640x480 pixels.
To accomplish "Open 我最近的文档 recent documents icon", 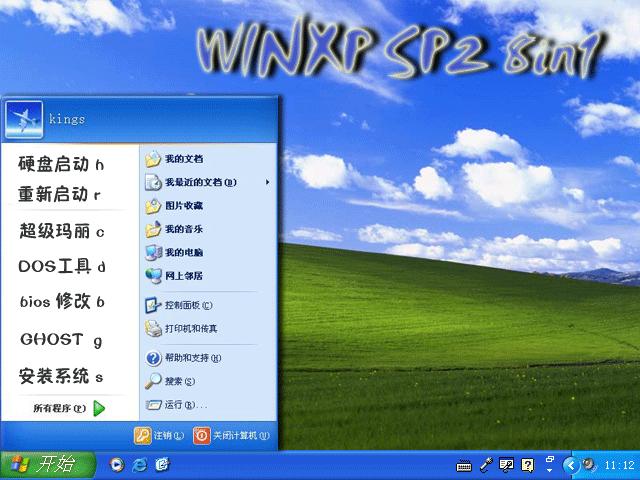I will tap(153, 182).
